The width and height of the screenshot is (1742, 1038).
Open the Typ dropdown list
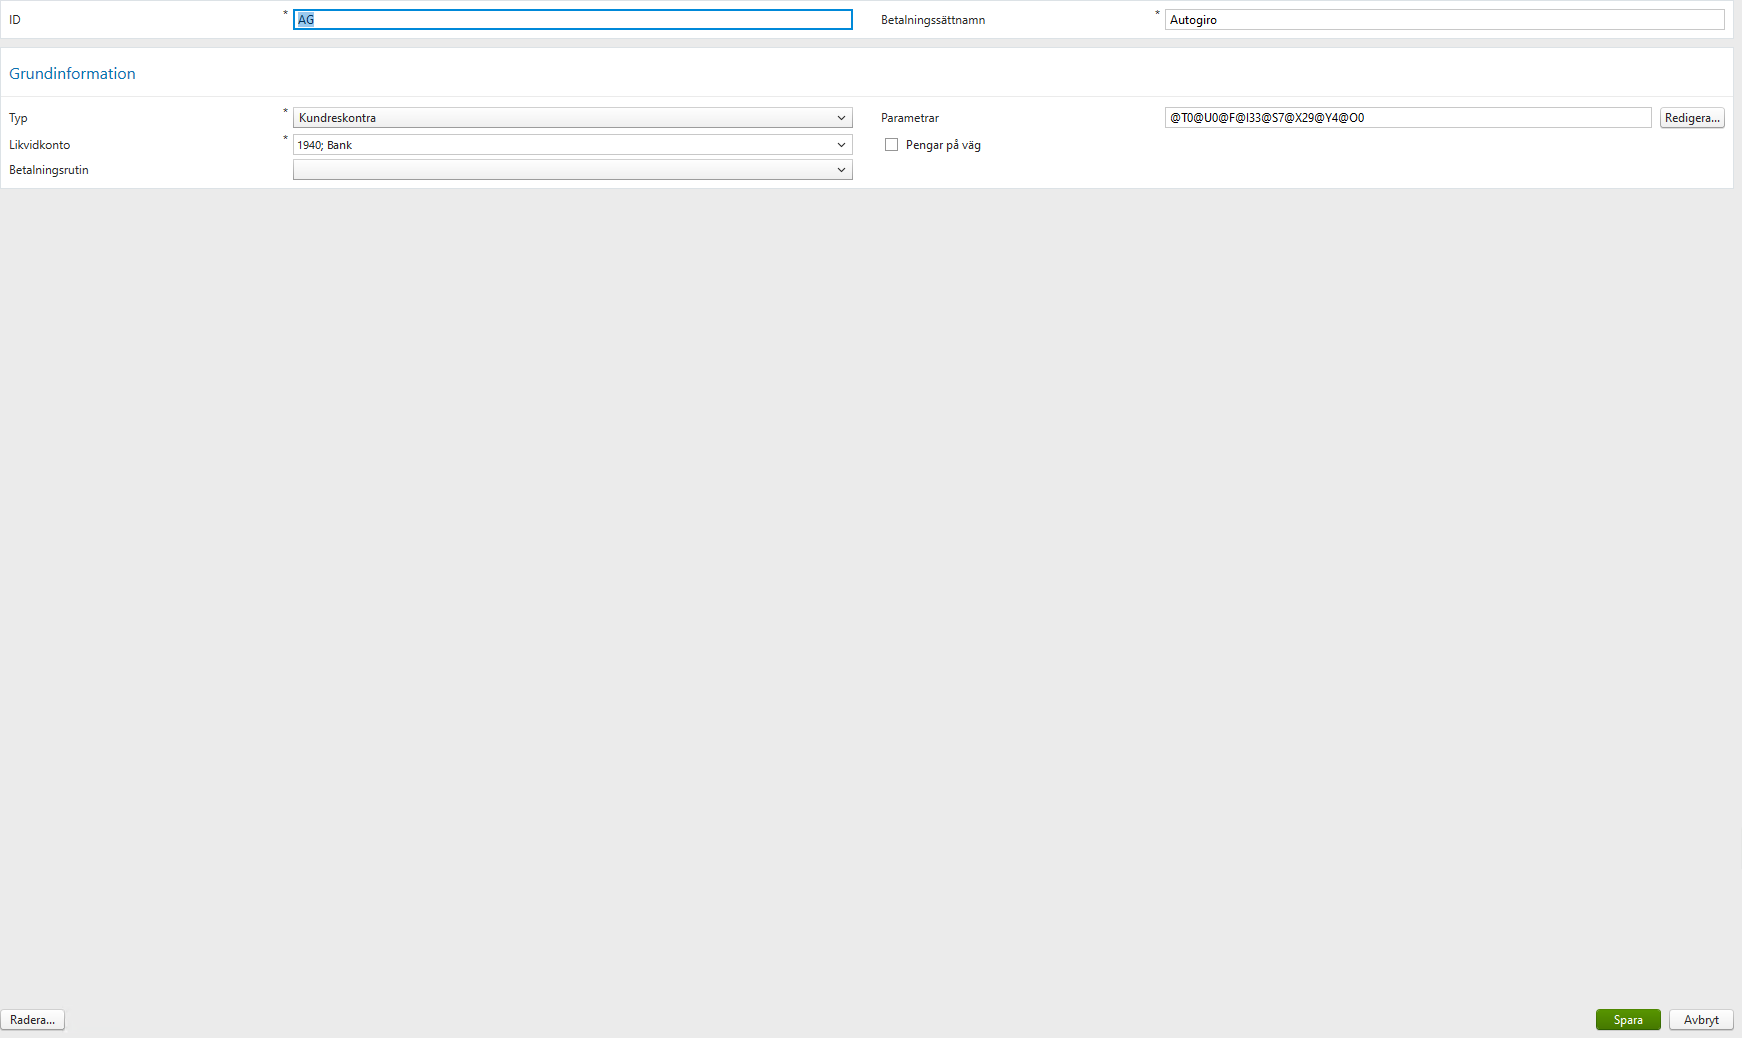click(x=570, y=117)
